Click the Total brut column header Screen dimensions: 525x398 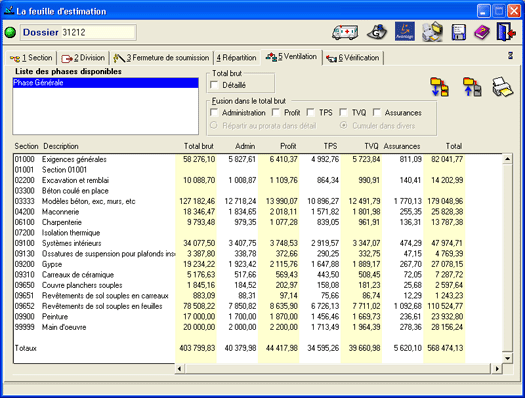pyautogui.click(x=199, y=146)
